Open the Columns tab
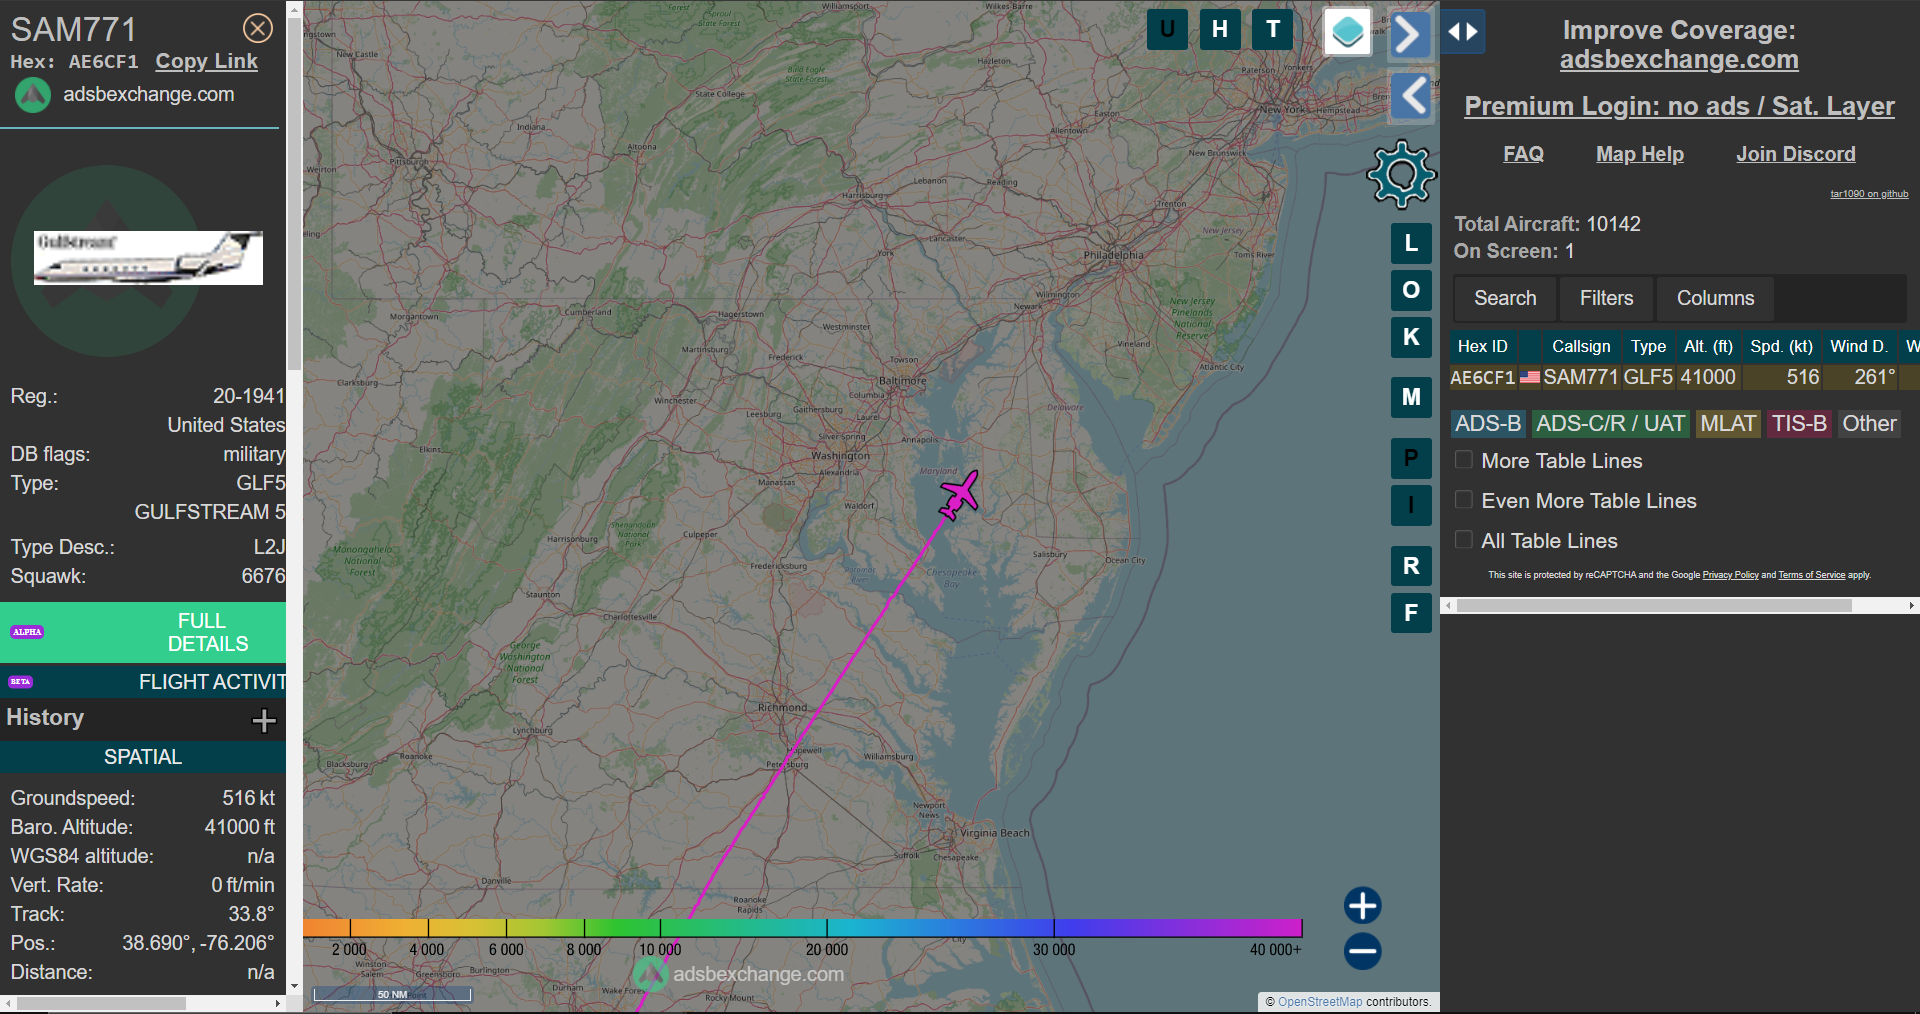The image size is (1920, 1014). [1715, 298]
